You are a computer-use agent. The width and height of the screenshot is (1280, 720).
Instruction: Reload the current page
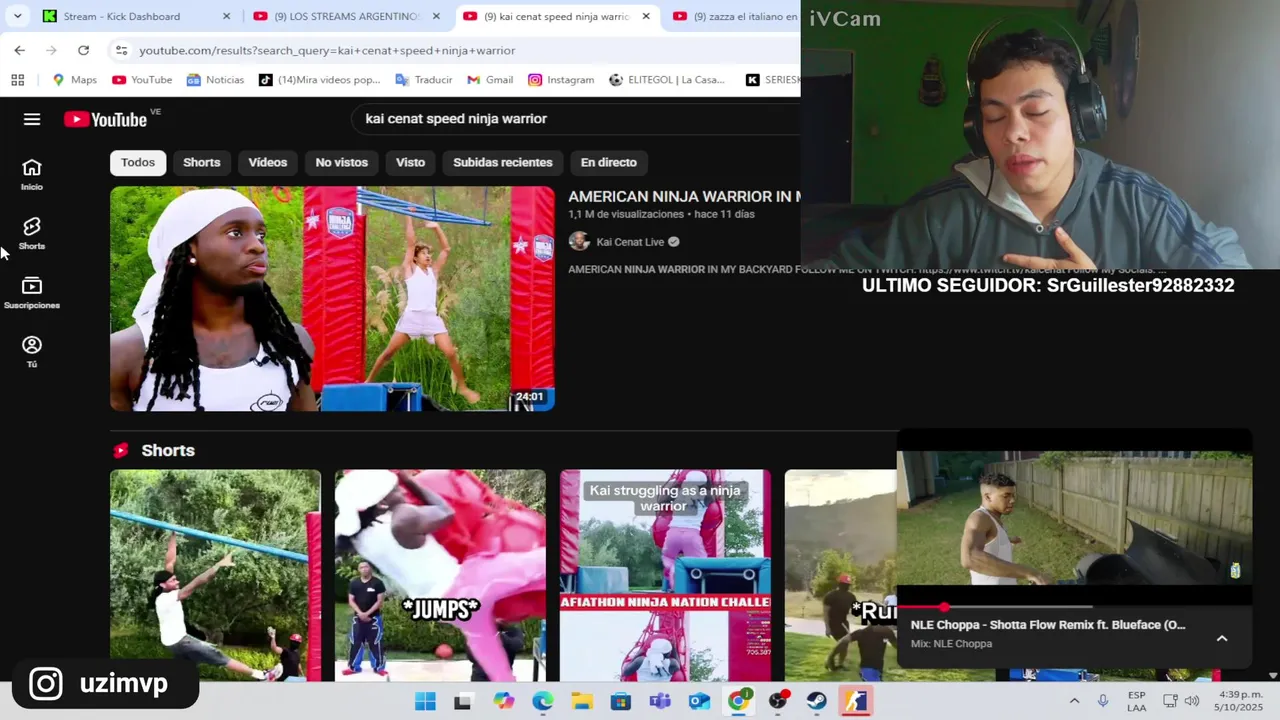83,50
